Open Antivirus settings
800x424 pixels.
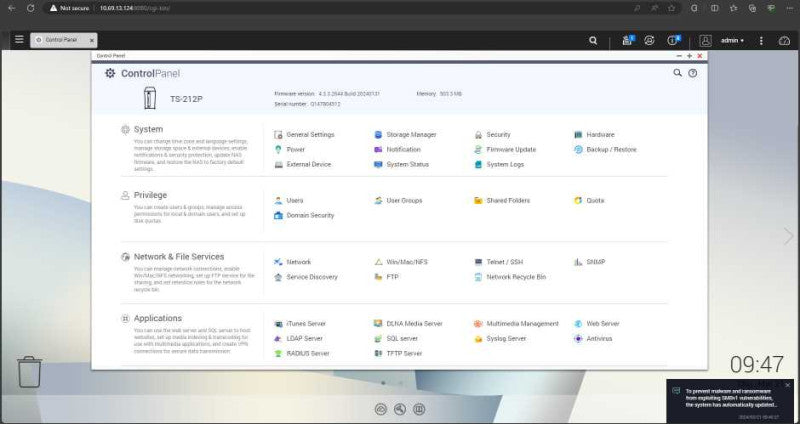(593, 338)
